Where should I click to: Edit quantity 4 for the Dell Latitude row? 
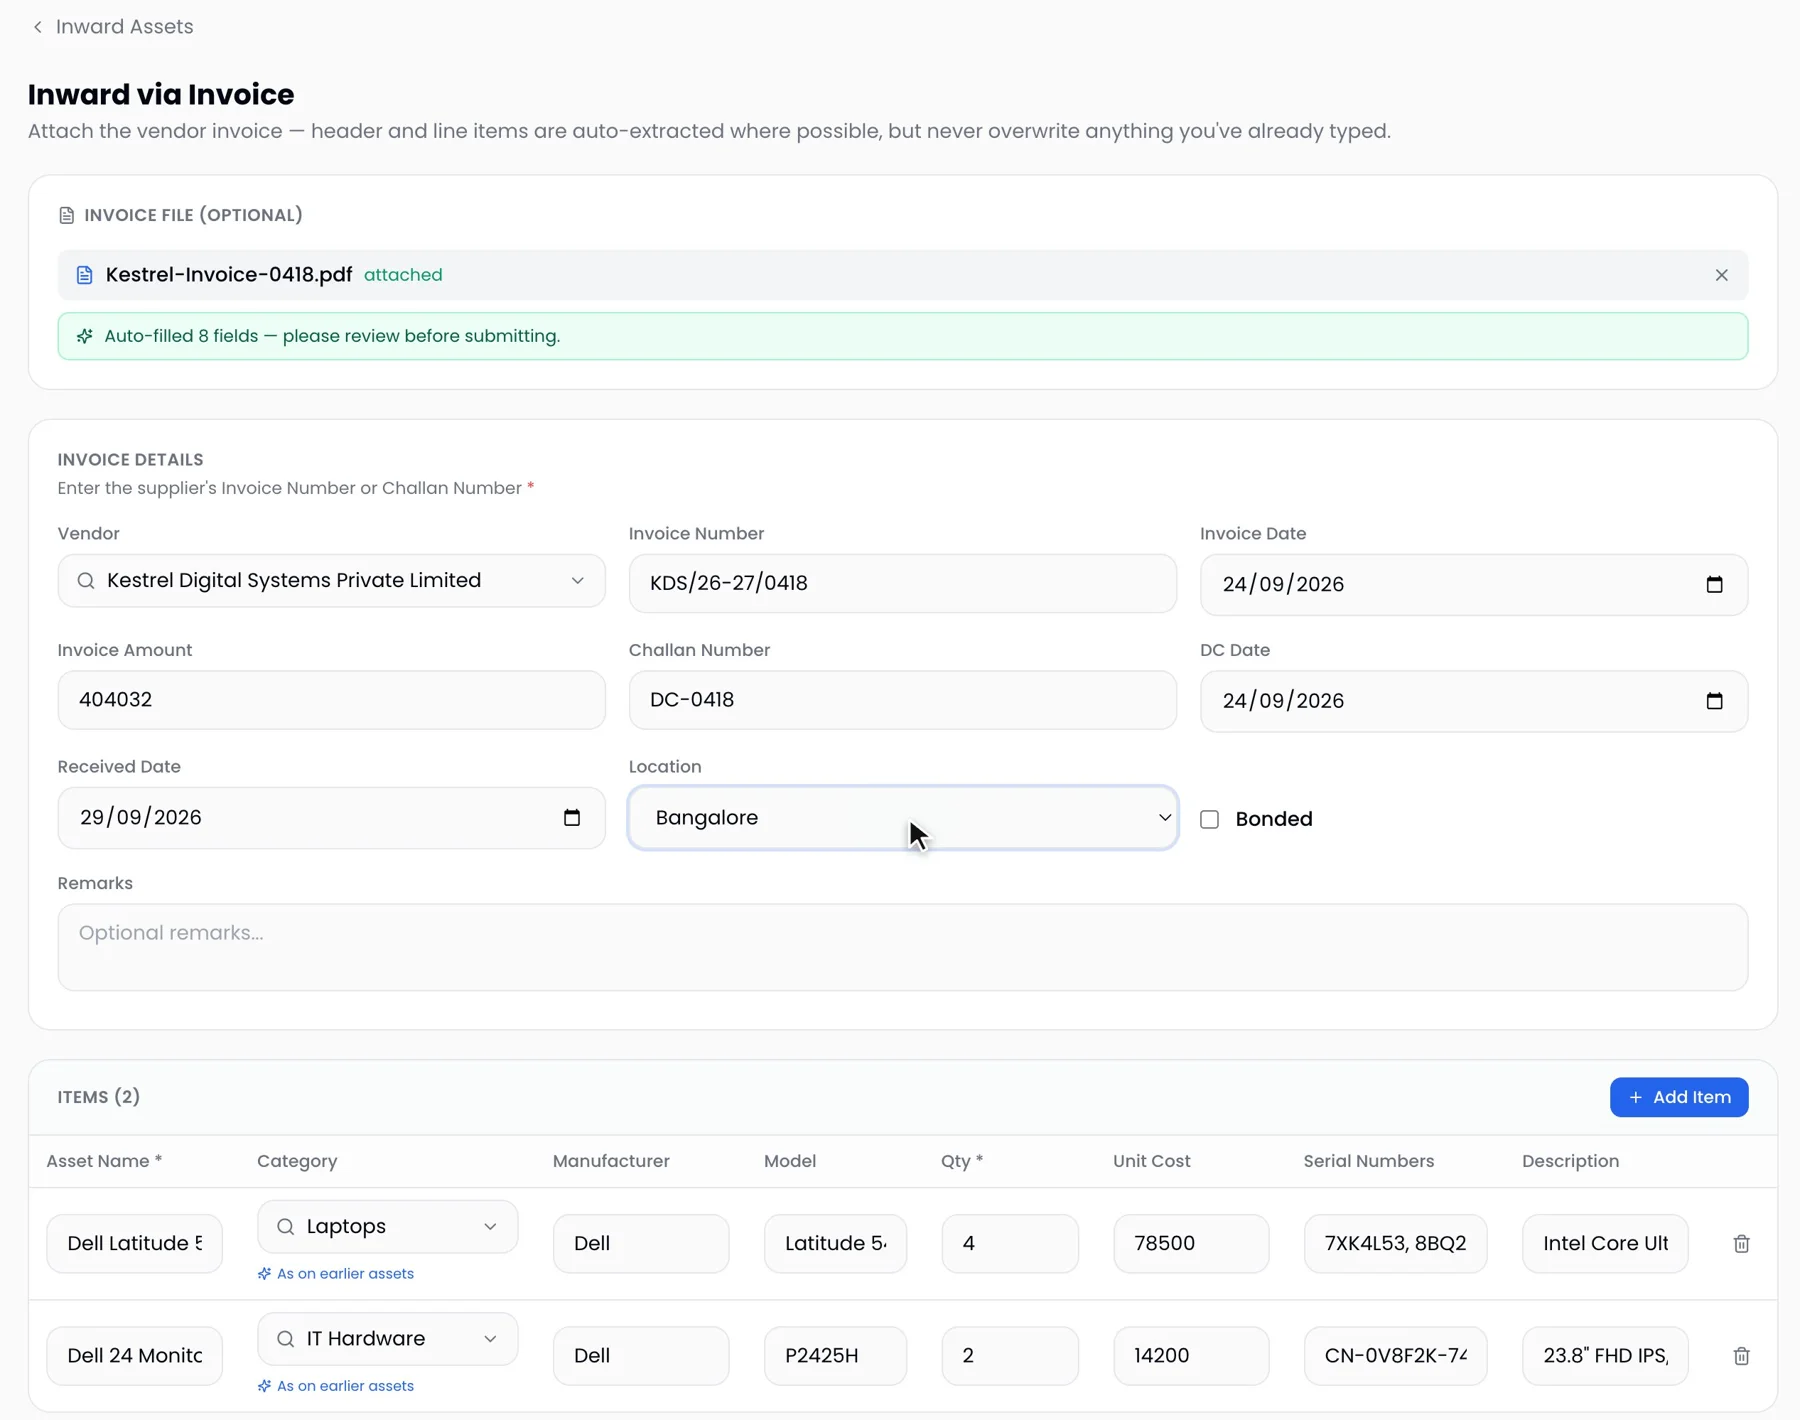(1010, 1244)
